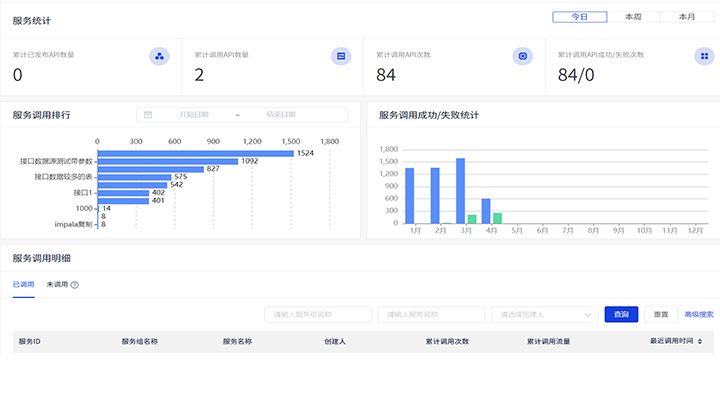Screen dimensions: 720x404
Task: Click the help icon beside 未调用
Action: click(x=75, y=285)
